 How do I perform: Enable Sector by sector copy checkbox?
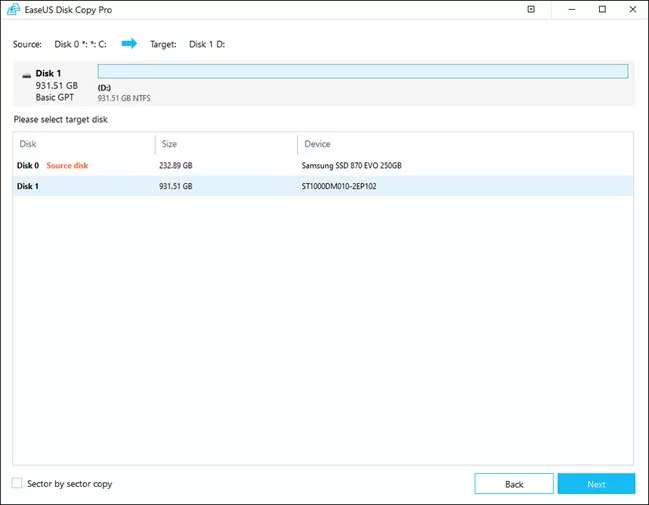17,483
